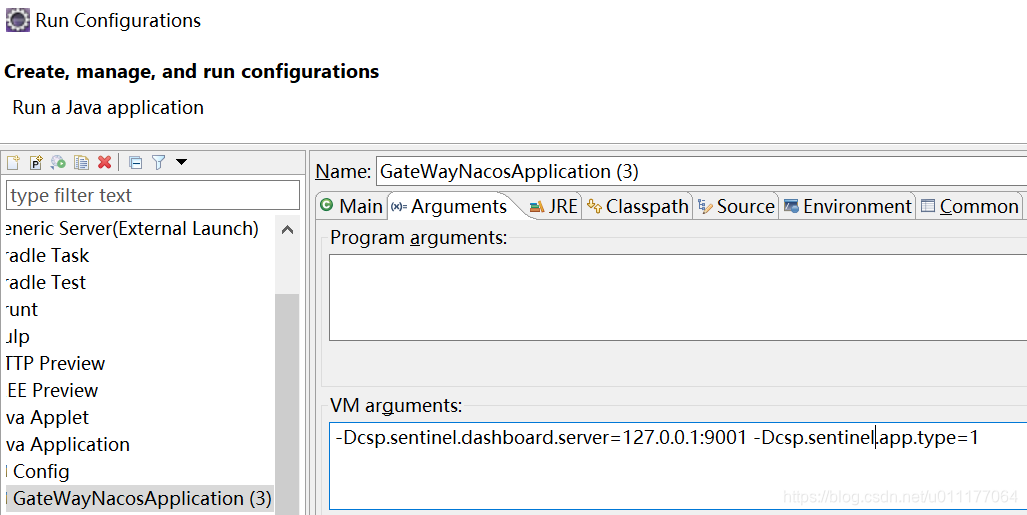
Task: Go to the Classpath tab
Action: (638, 206)
